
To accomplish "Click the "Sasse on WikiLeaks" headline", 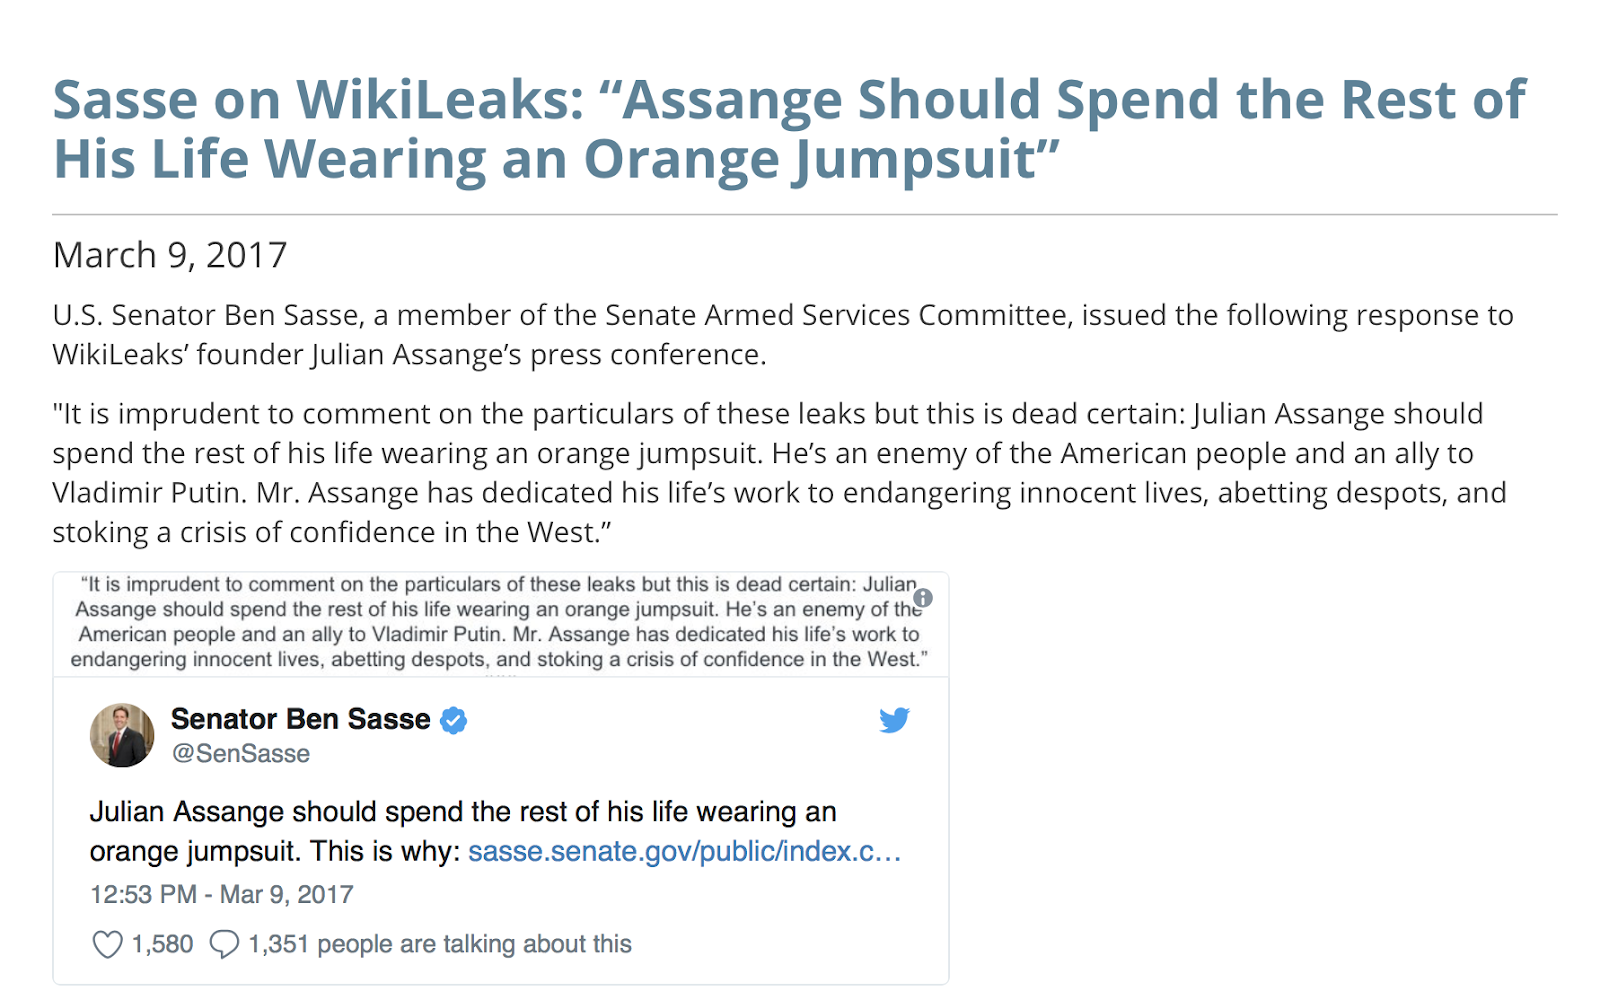I will [x=789, y=129].
